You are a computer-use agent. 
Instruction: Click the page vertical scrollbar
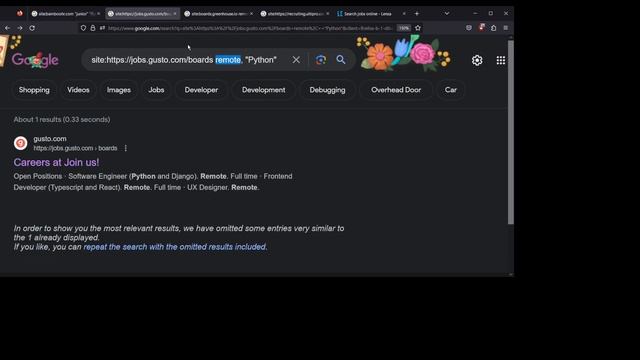point(511,131)
